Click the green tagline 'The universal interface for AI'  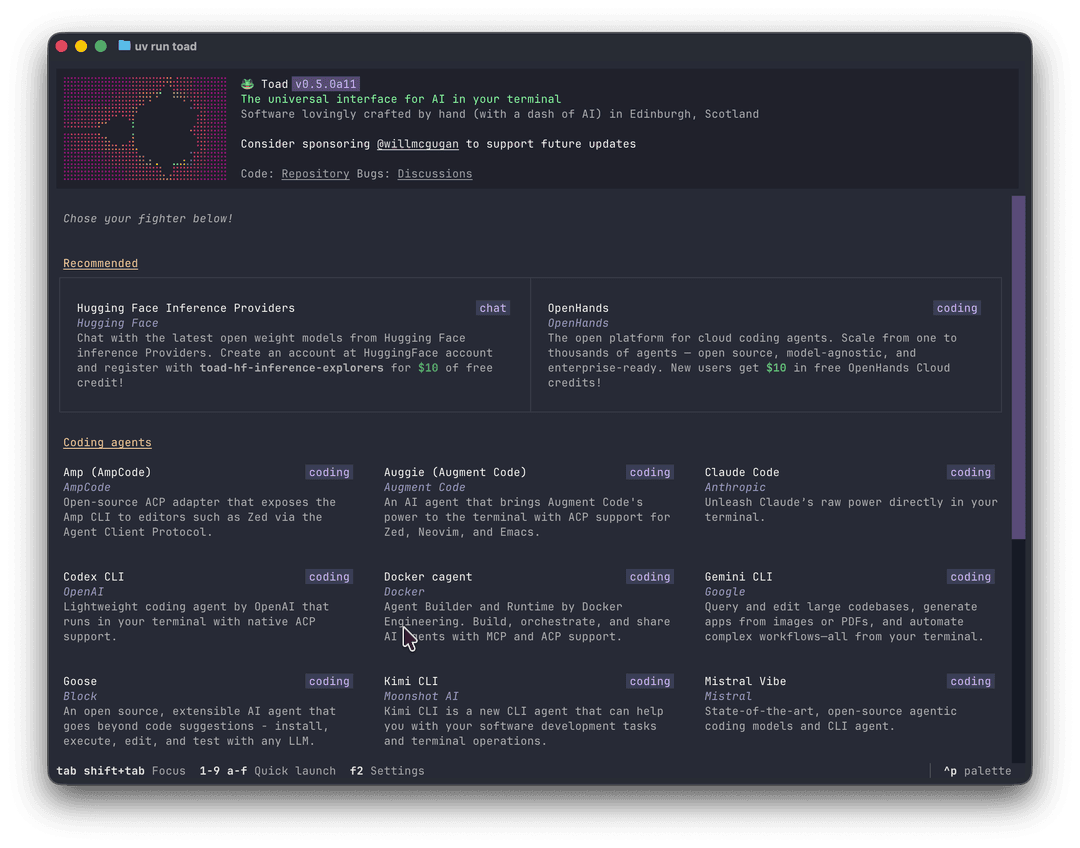coord(401,99)
